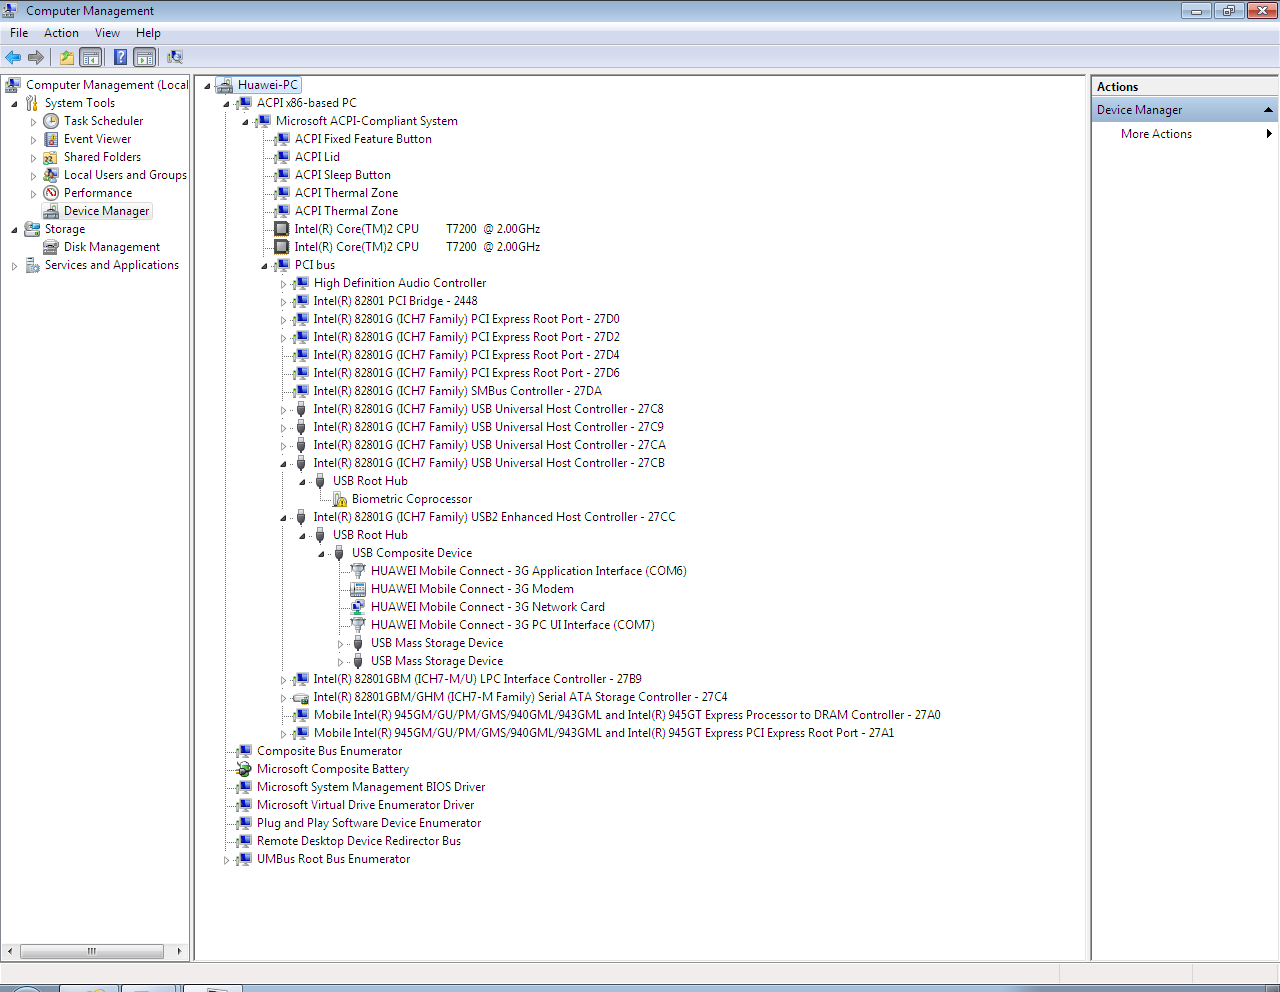Toggle the Show/Hide Console Tree toolbar icon
The image size is (1280, 992).
click(91, 57)
